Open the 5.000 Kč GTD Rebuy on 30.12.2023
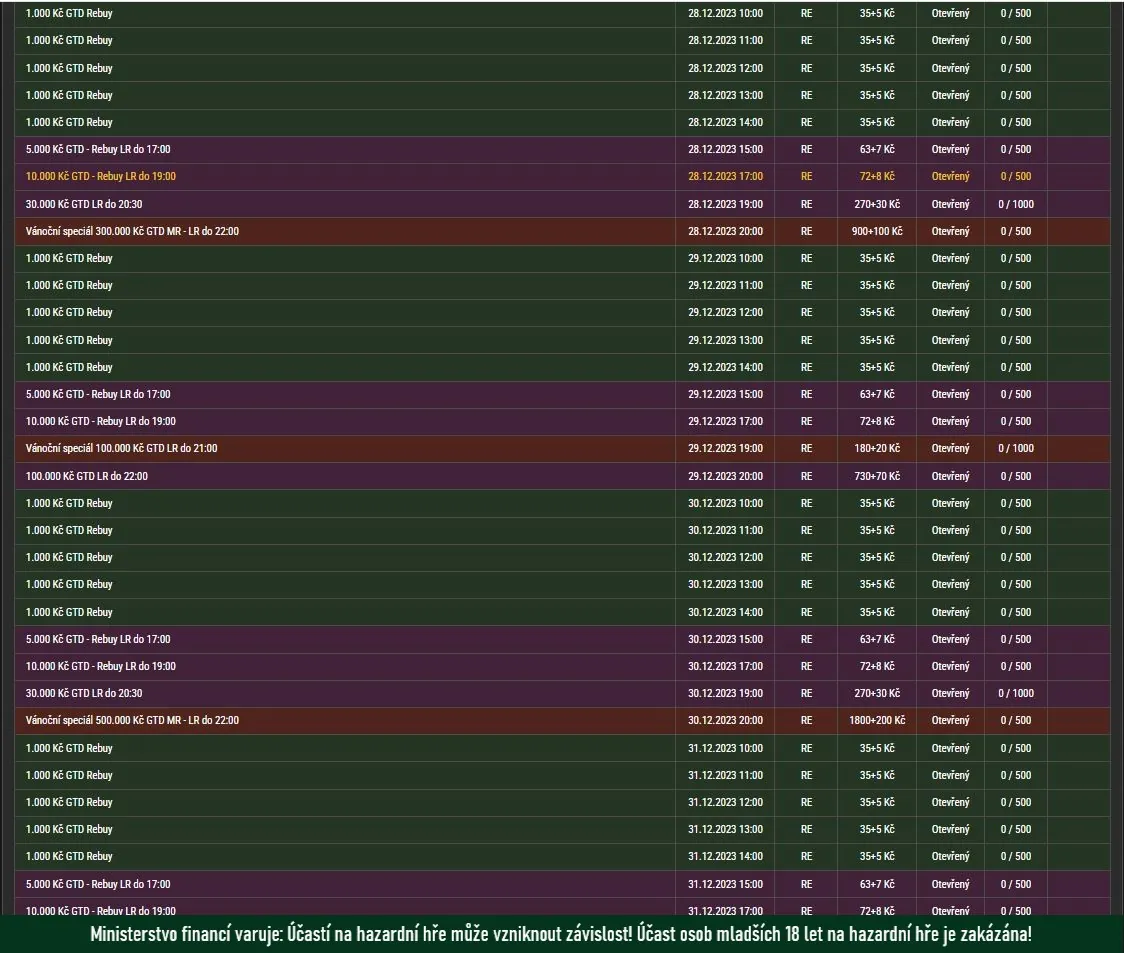Image resolution: width=1124 pixels, height=953 pixels. click(98, 639)
